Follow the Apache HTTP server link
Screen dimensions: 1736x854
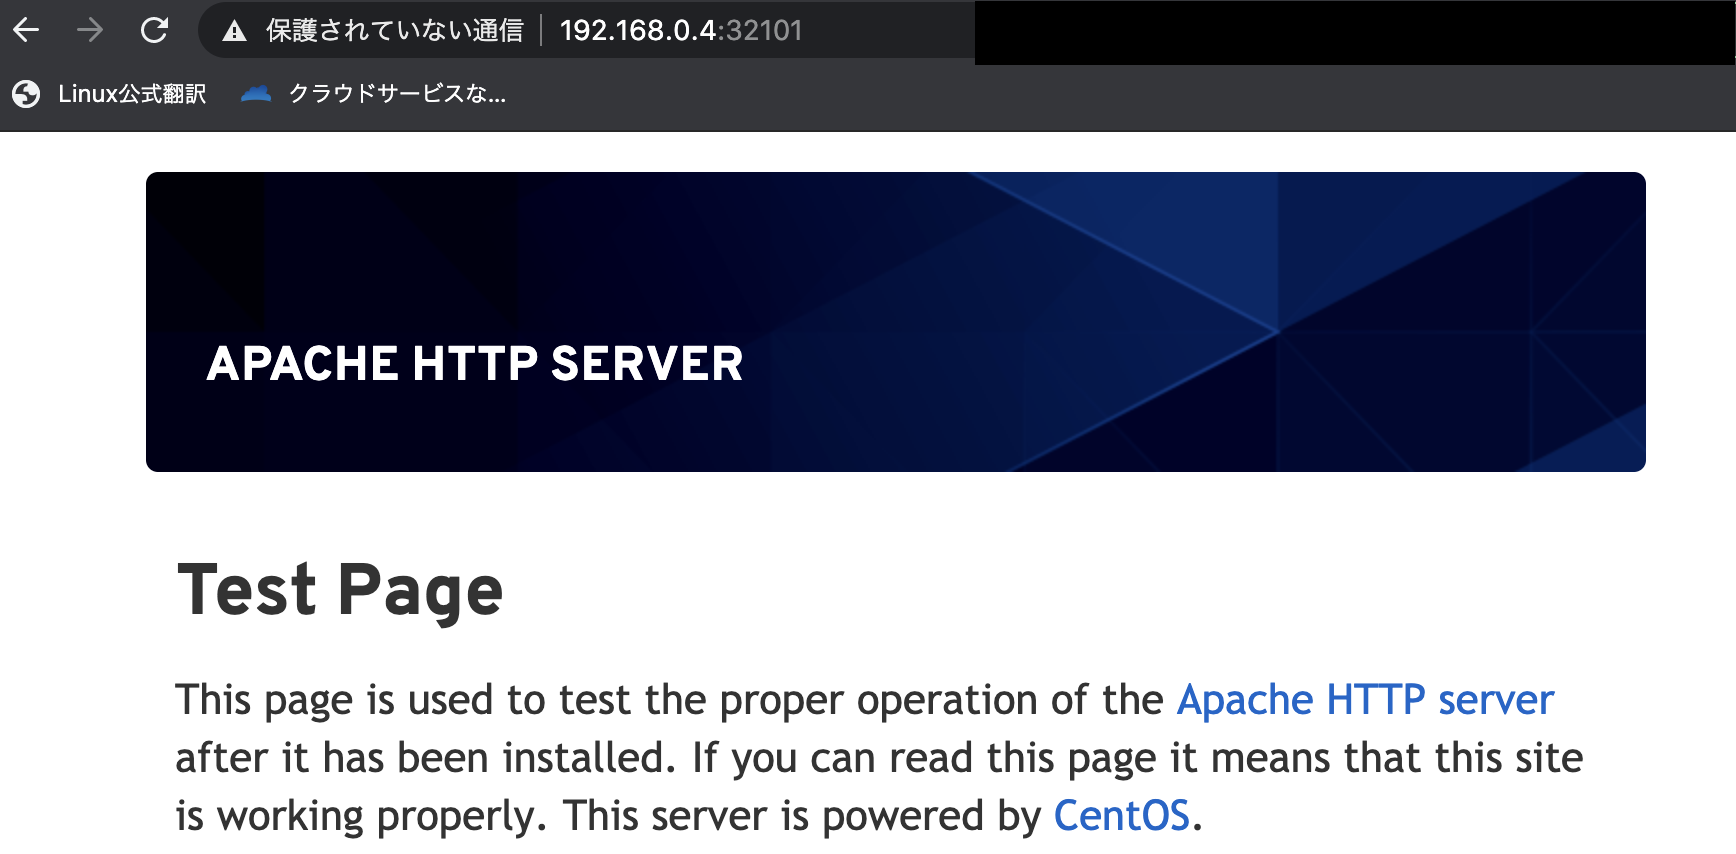tap(1365, 700)
